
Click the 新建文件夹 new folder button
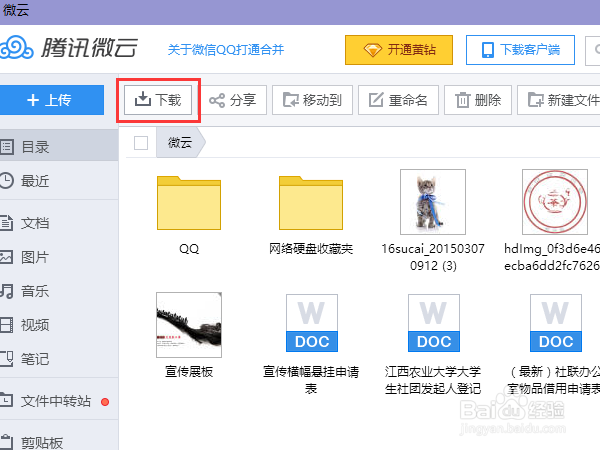[x=559, y=100]
